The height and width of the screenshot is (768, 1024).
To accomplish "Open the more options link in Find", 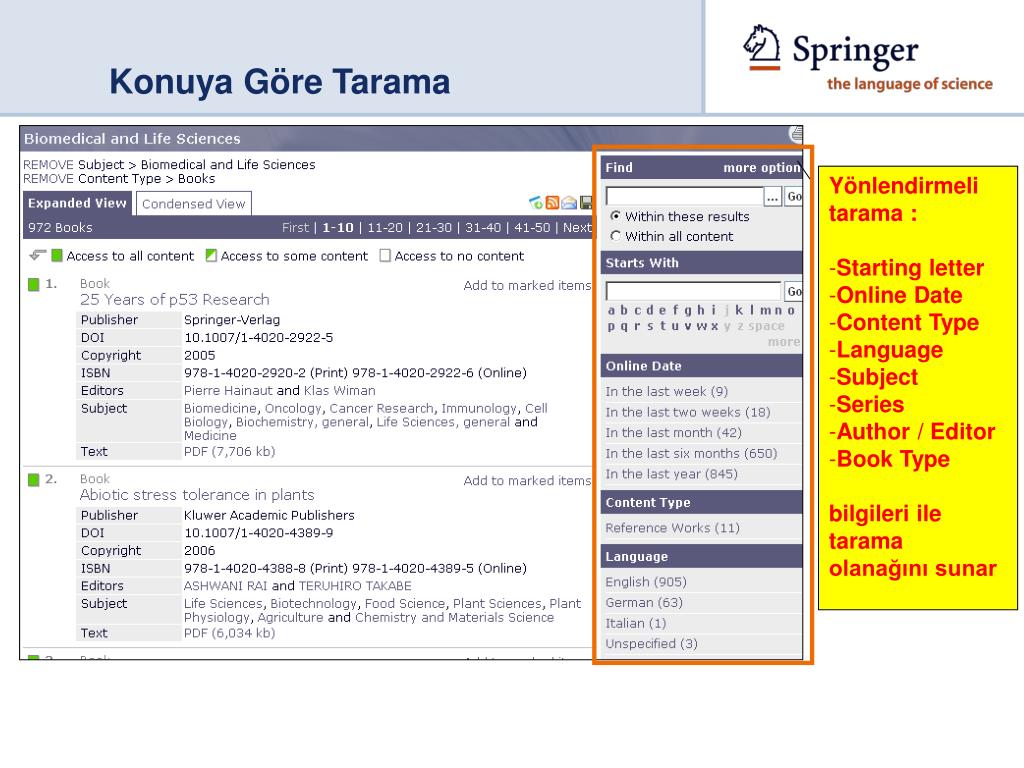I will [x=761, y=168].
